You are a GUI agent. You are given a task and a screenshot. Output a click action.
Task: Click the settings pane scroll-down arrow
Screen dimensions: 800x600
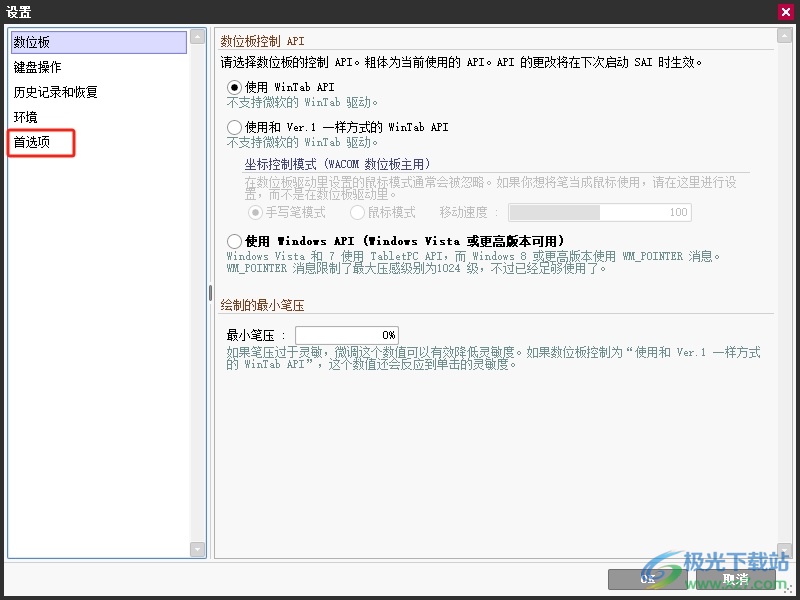coord(784,549)
